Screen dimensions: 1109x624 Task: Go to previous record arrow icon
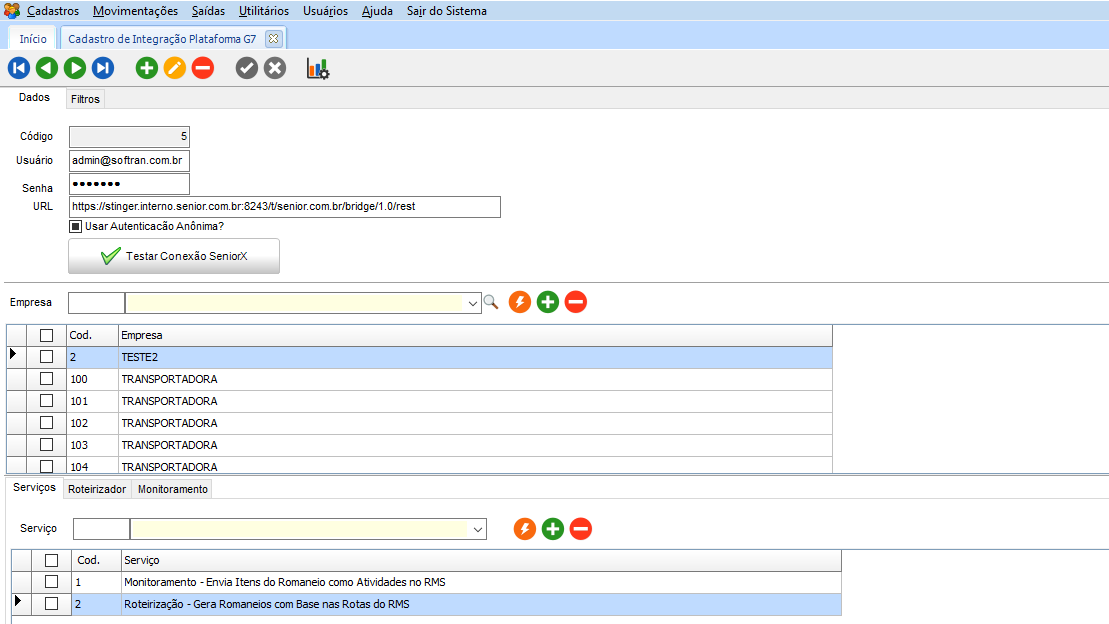[x=47, y=68]
